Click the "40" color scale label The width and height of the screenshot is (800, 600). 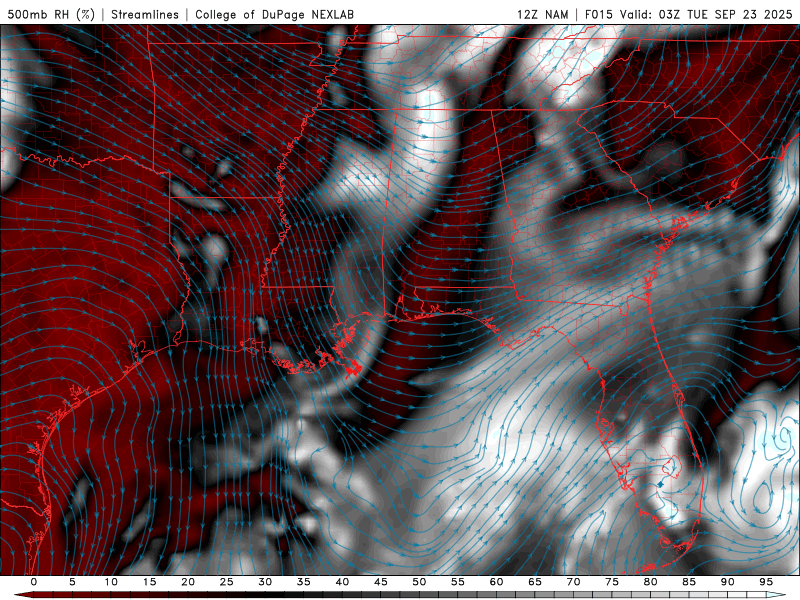pyautogui.click(x=342, y=582)
